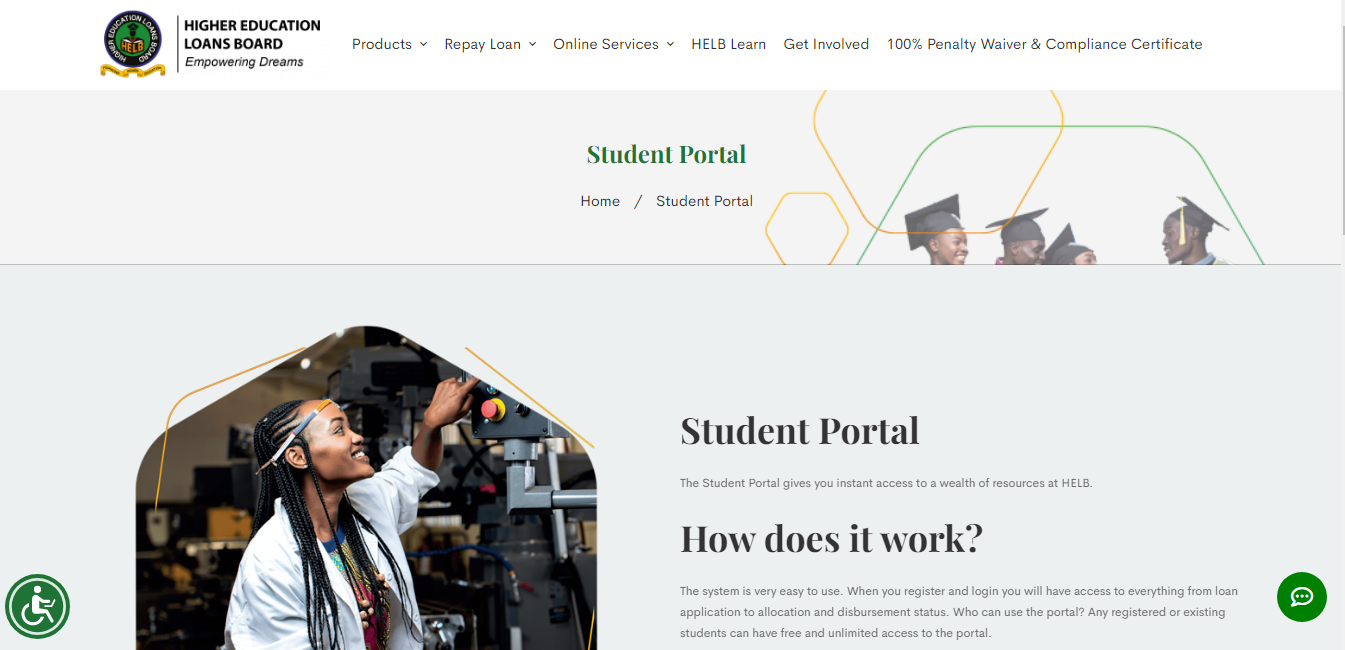Go to HELB Learn page
The height and width of the screenshot is (650, 1345).
[729, 44]
